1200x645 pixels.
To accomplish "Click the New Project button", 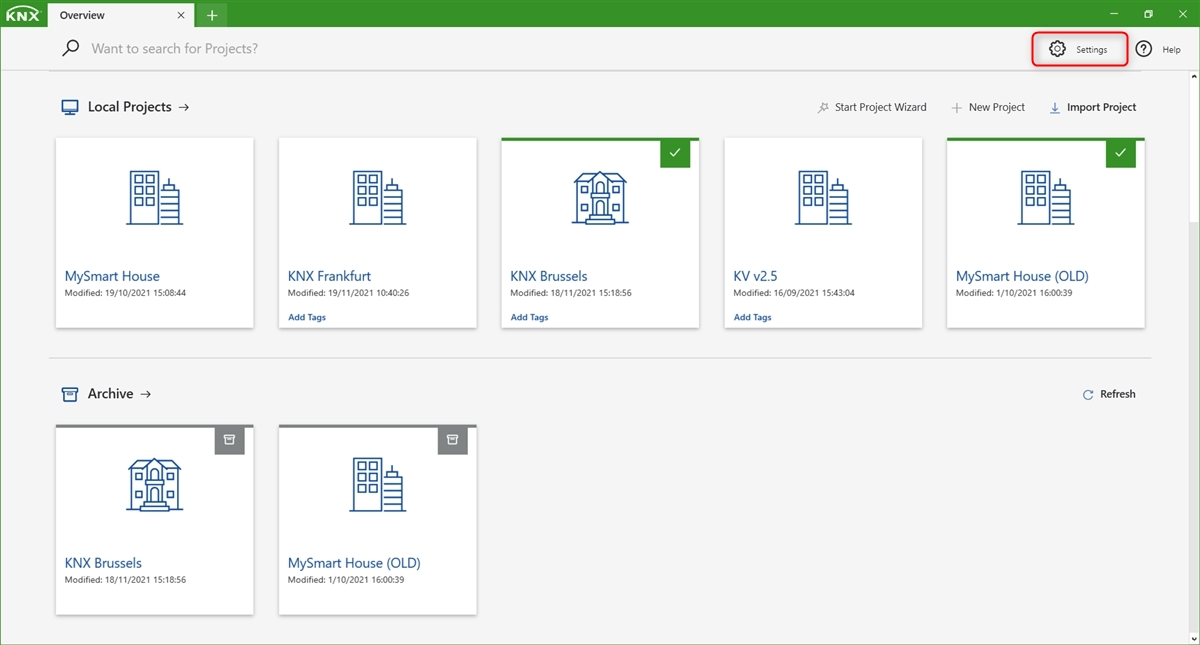I will click(988, 107).
